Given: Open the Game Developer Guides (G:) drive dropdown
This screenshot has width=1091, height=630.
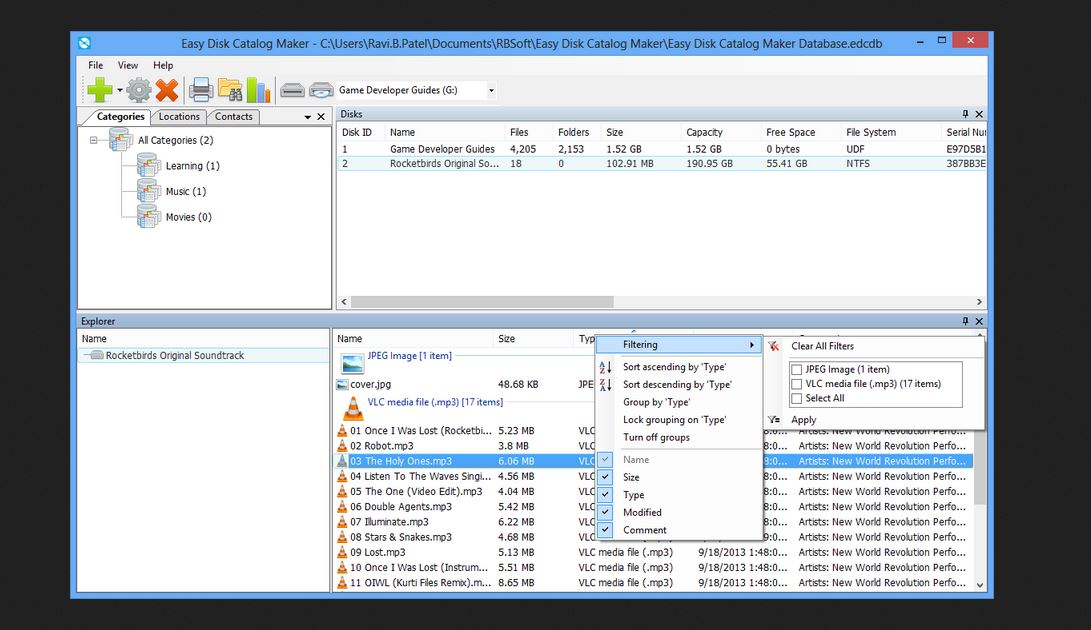Looking at the screenshot, I should point(491,90).
